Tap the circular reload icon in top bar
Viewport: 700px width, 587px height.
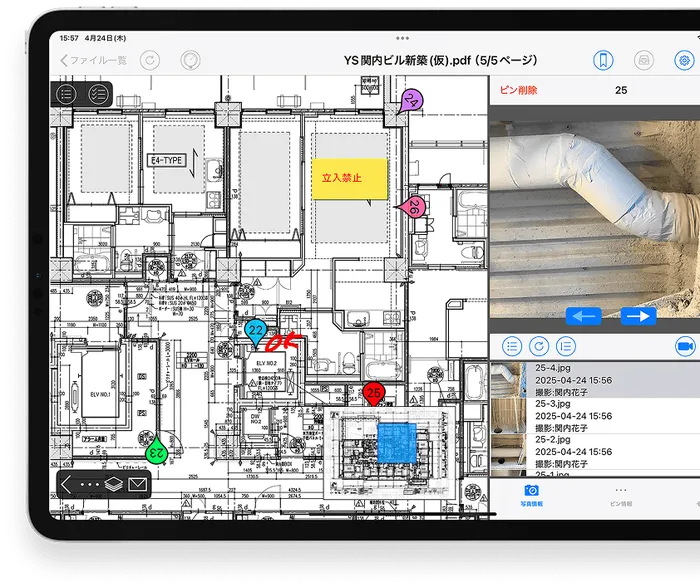pos(150,60)
